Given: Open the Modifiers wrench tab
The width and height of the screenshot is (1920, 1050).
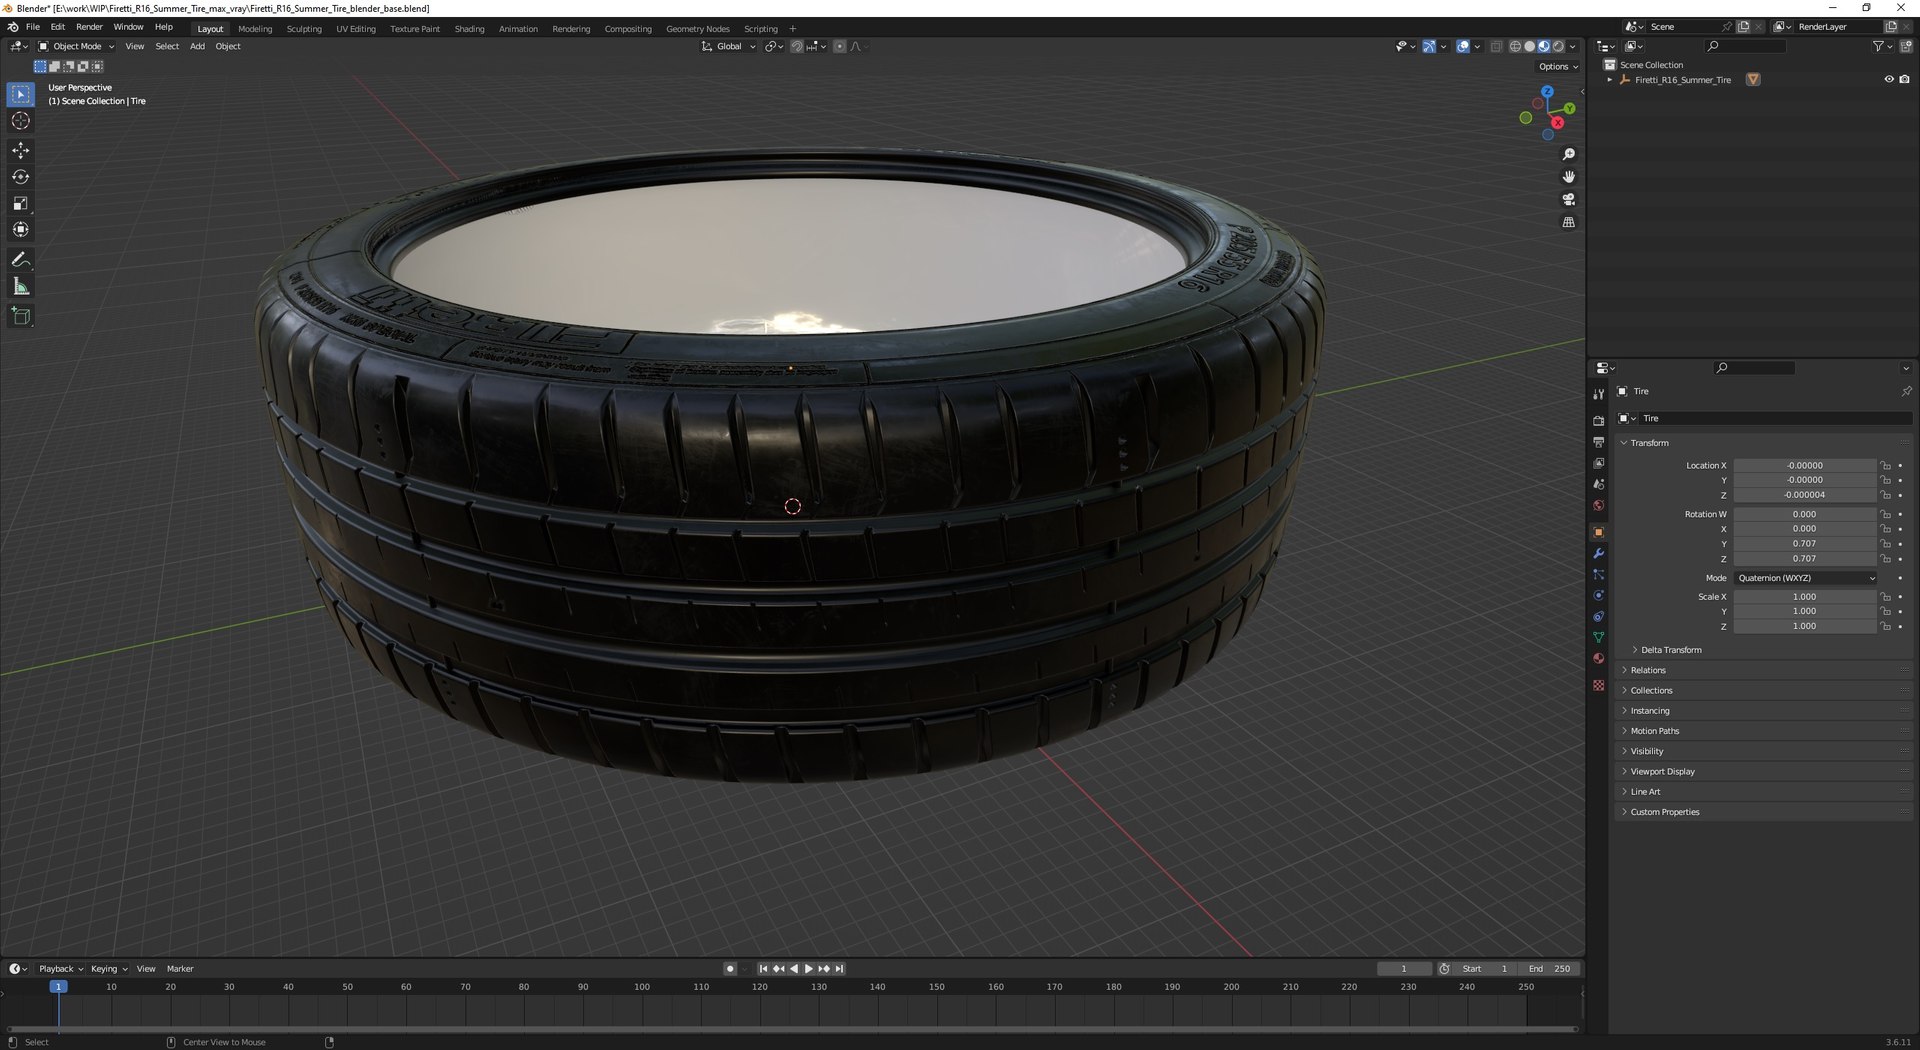Looking at the screenshot, I should tap(1598, 554).
